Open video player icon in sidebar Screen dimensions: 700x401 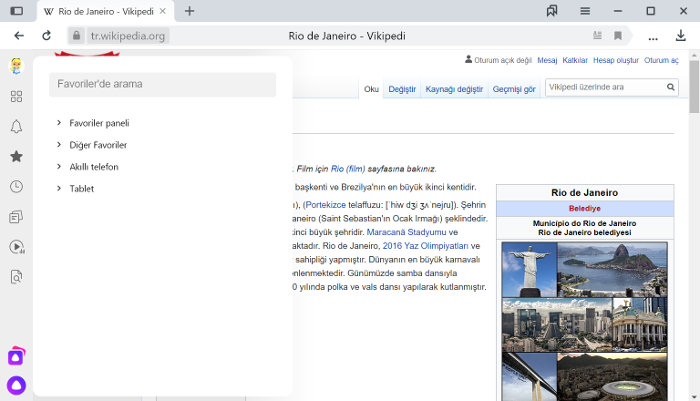17,247
